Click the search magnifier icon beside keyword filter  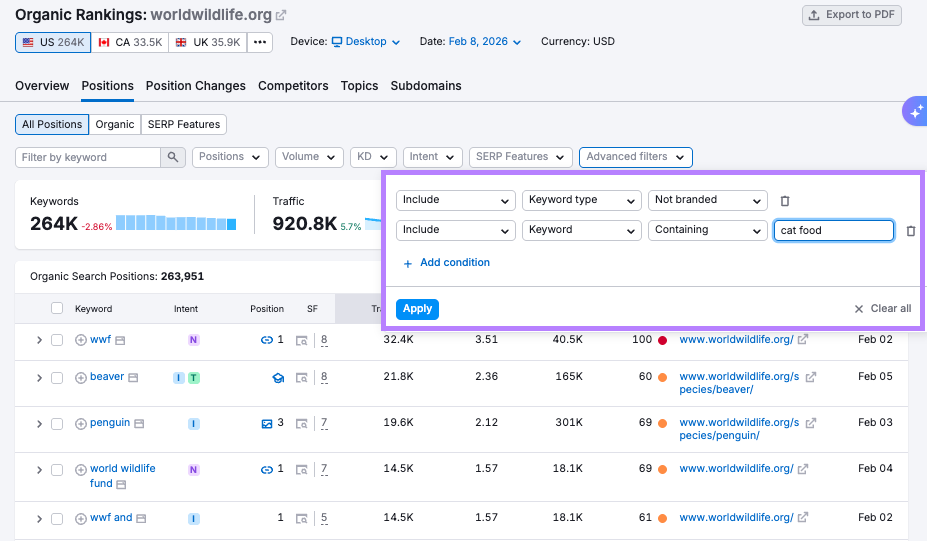coord(173,157)
